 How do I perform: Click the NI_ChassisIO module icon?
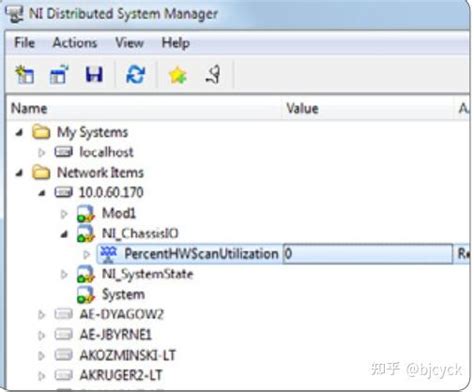click(86, 233)
